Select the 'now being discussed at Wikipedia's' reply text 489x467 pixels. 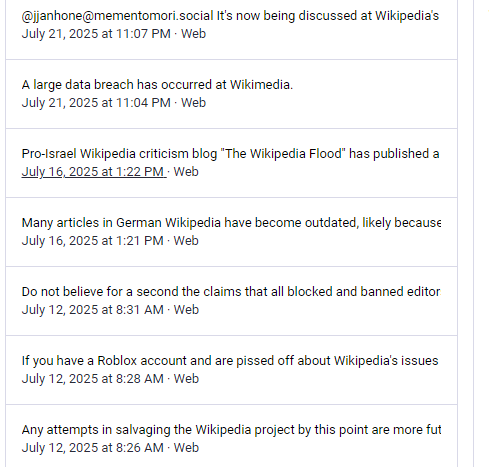[328, 16]
